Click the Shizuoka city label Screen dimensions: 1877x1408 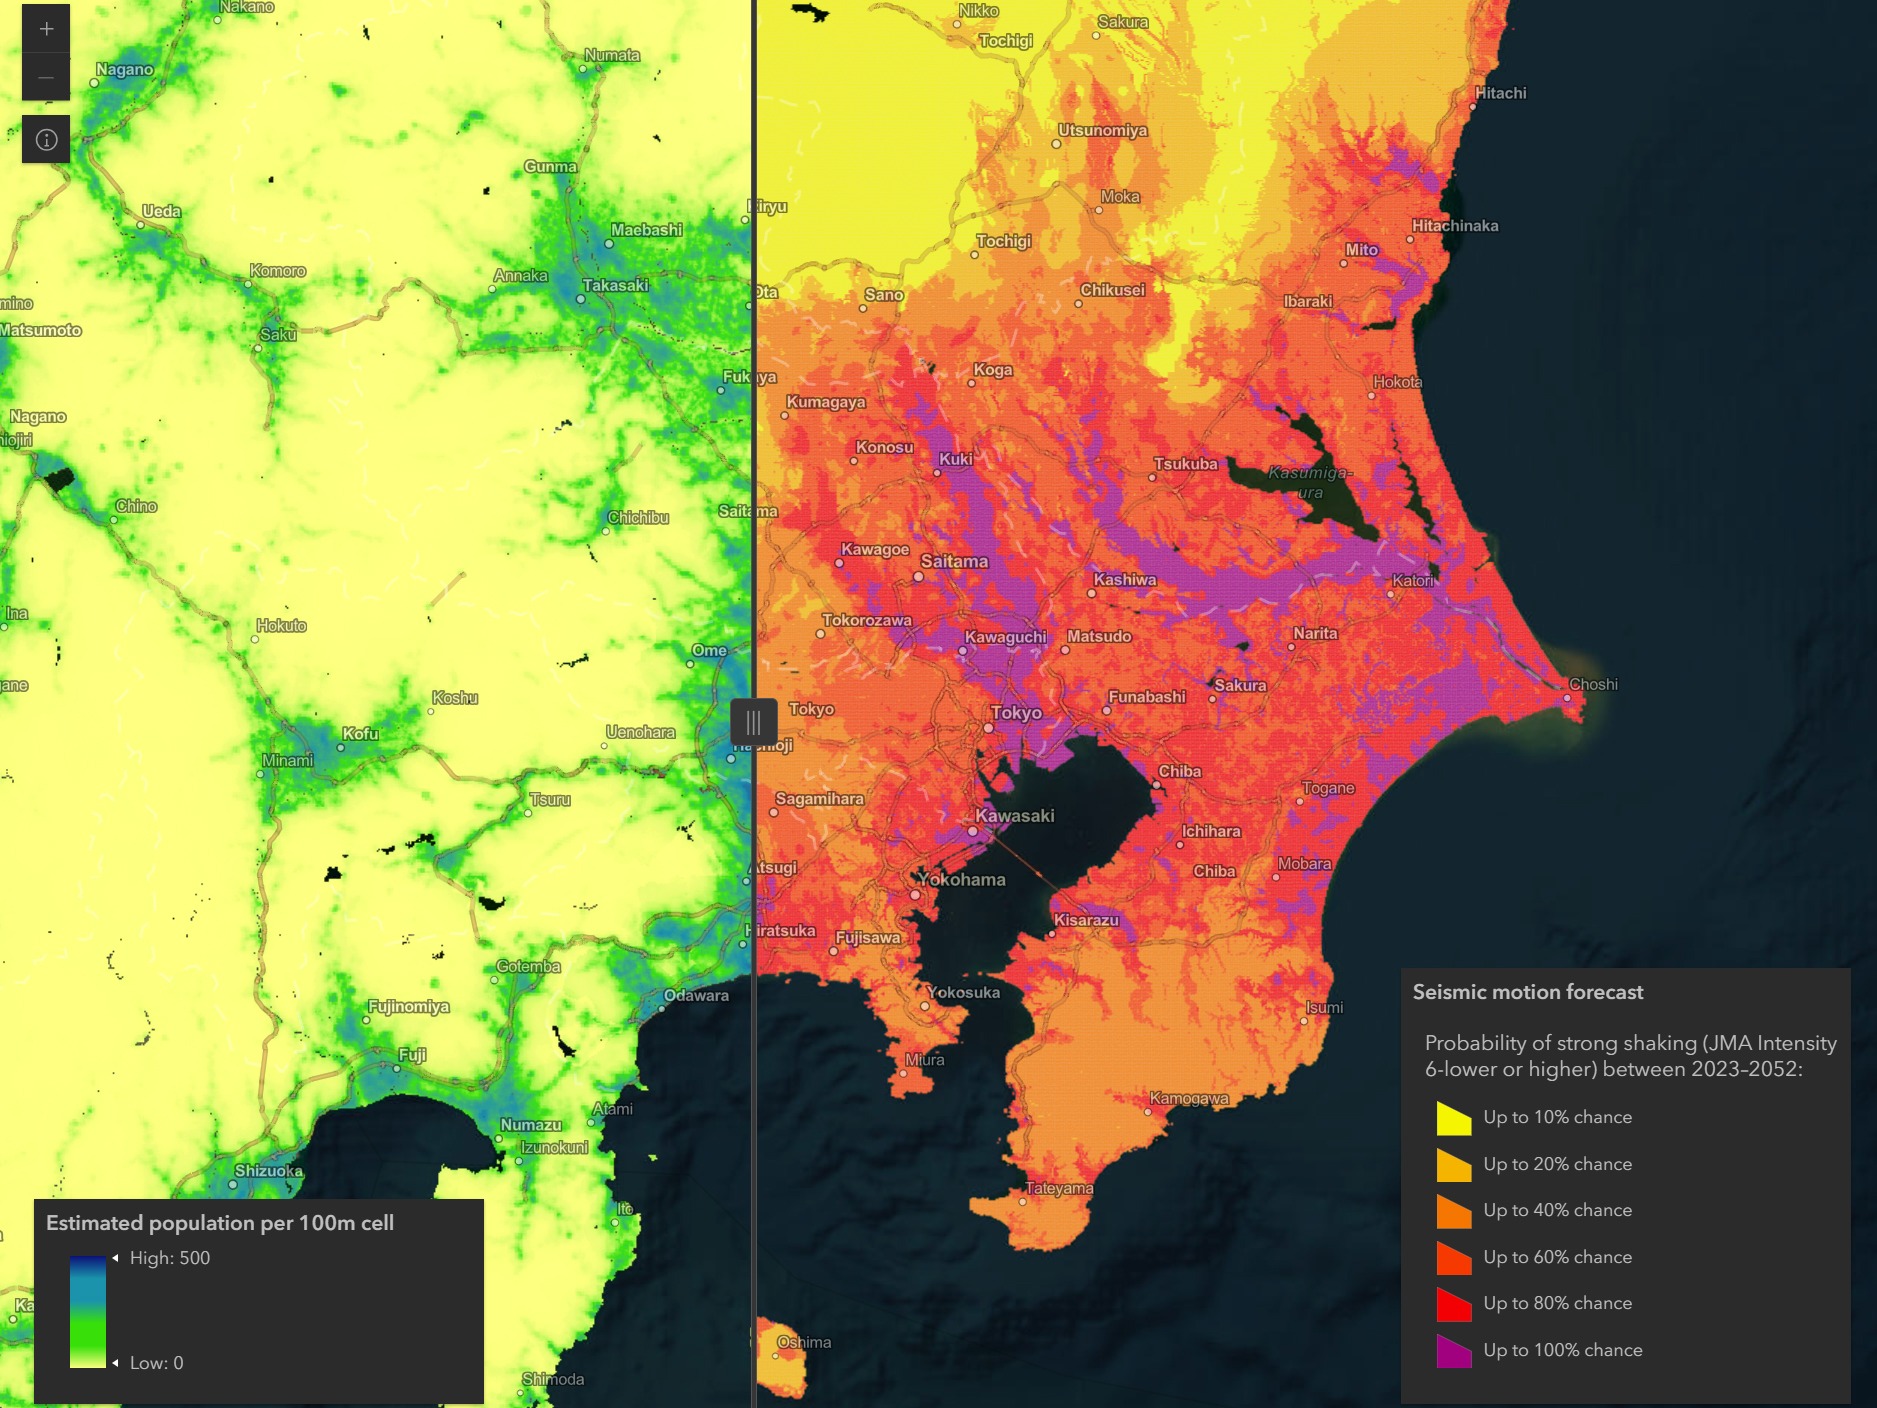click(x=268, y=1171)
